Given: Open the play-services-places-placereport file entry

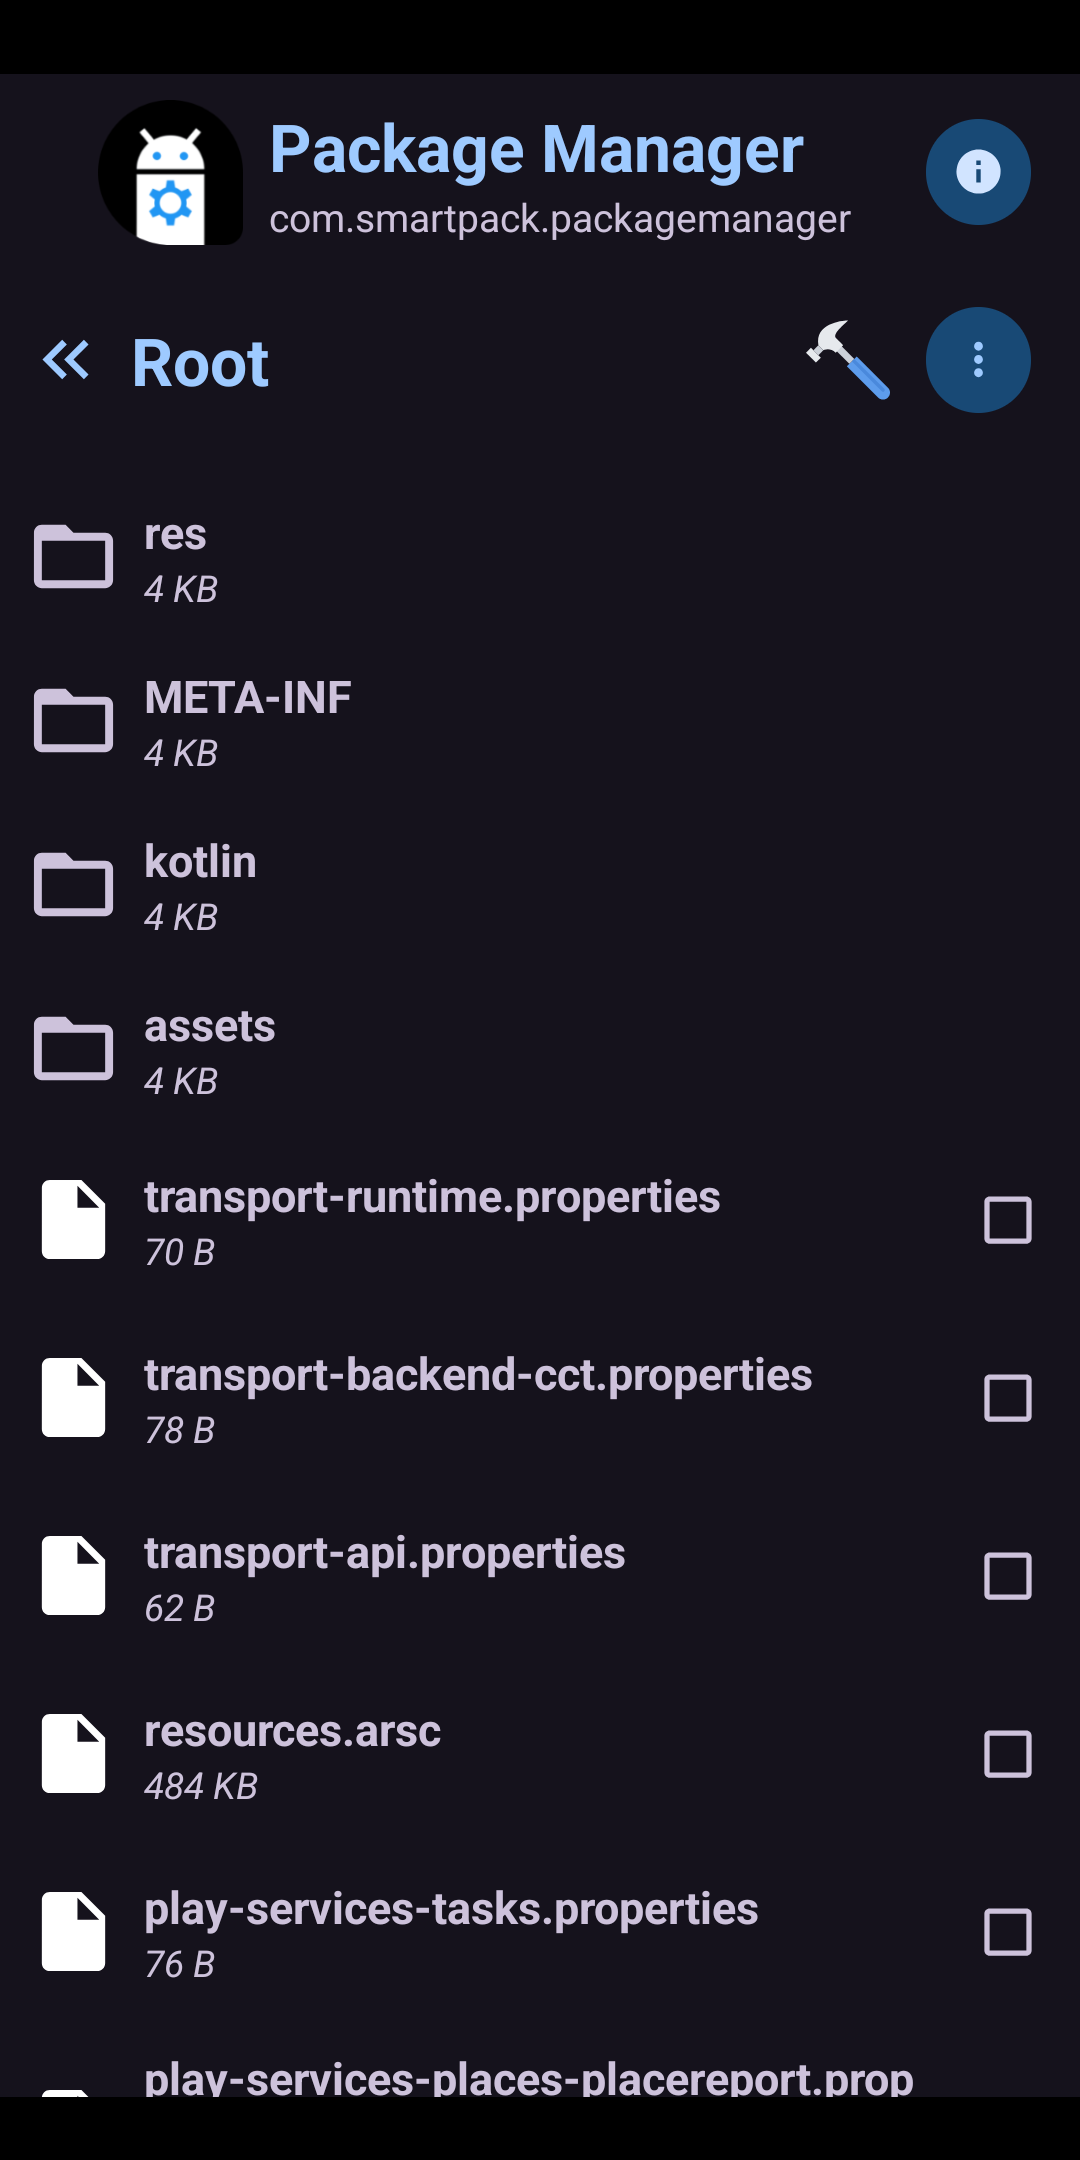Looking at the screenshot, I should coord(528,2078).
